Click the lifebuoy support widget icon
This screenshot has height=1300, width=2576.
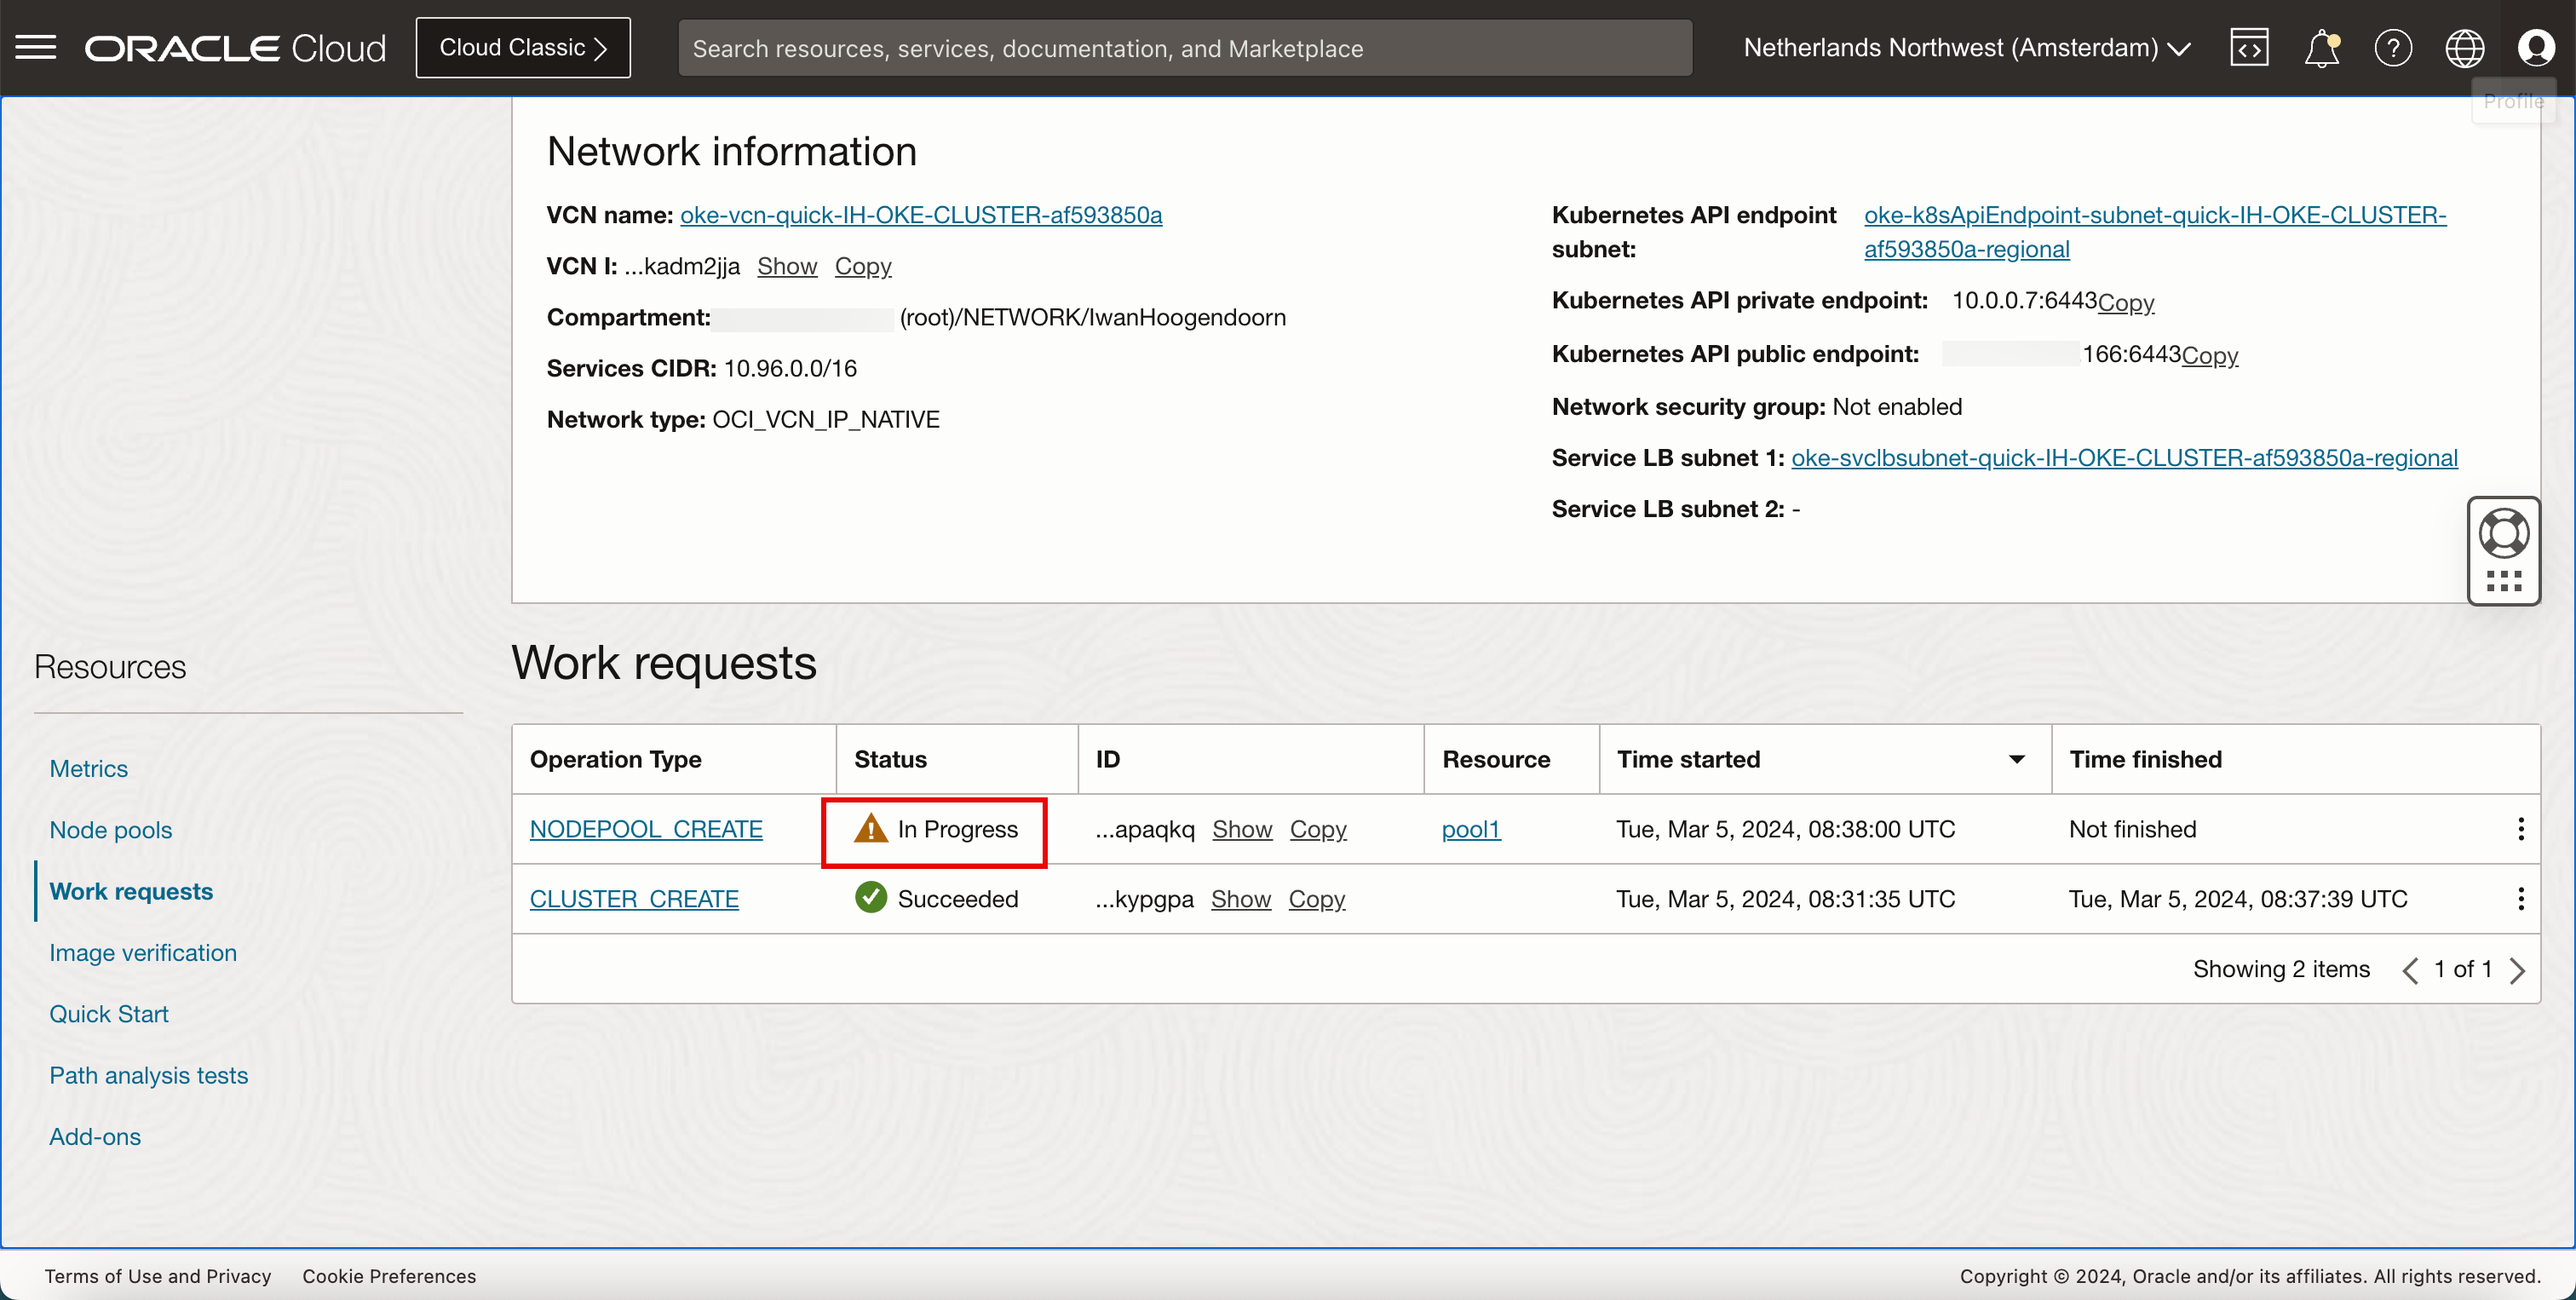click(x=2503, y=533)
